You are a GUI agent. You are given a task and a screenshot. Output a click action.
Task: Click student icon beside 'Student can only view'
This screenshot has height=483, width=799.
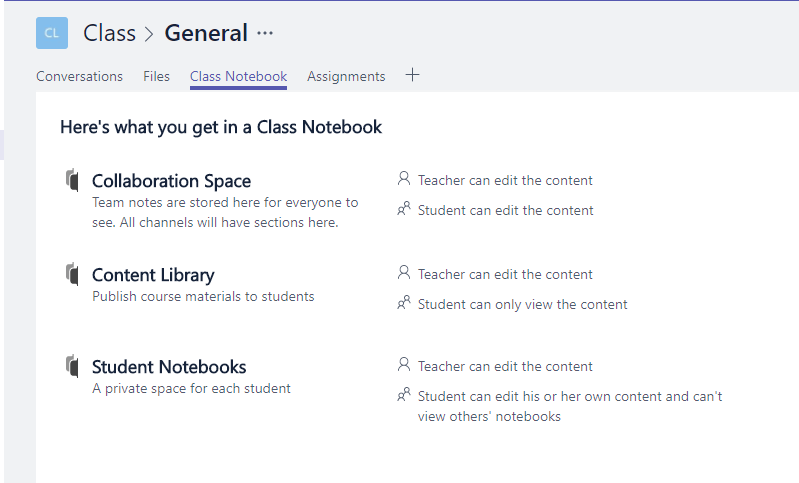point(404,303)
